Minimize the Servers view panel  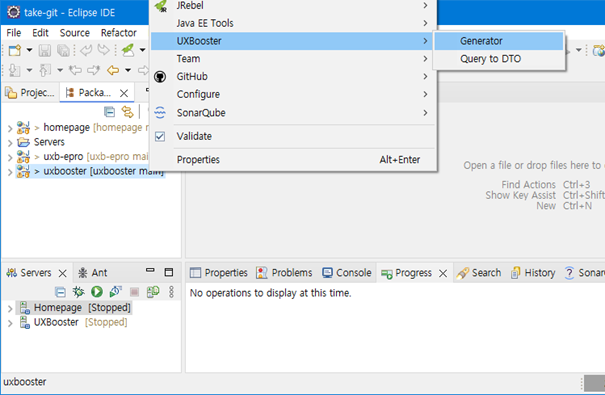point(150,271)
